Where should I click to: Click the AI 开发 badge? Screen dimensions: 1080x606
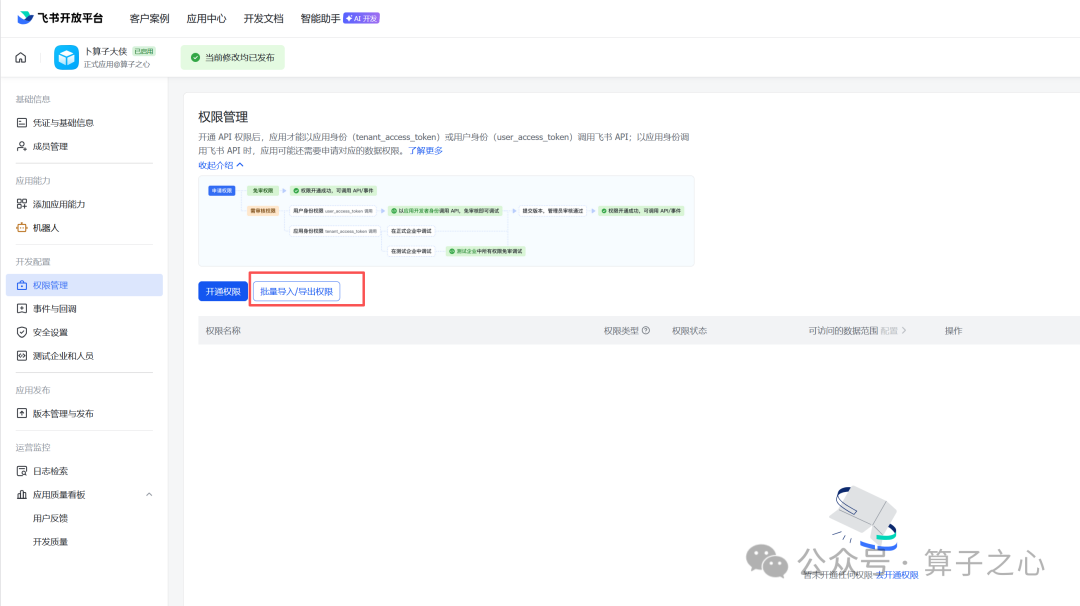(x=362, y=19)
